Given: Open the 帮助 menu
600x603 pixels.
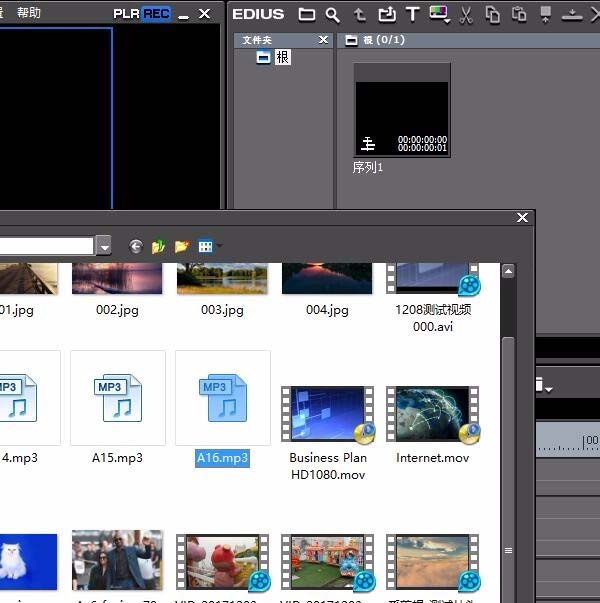Looking at the screenshot, I should coord(29,13).
